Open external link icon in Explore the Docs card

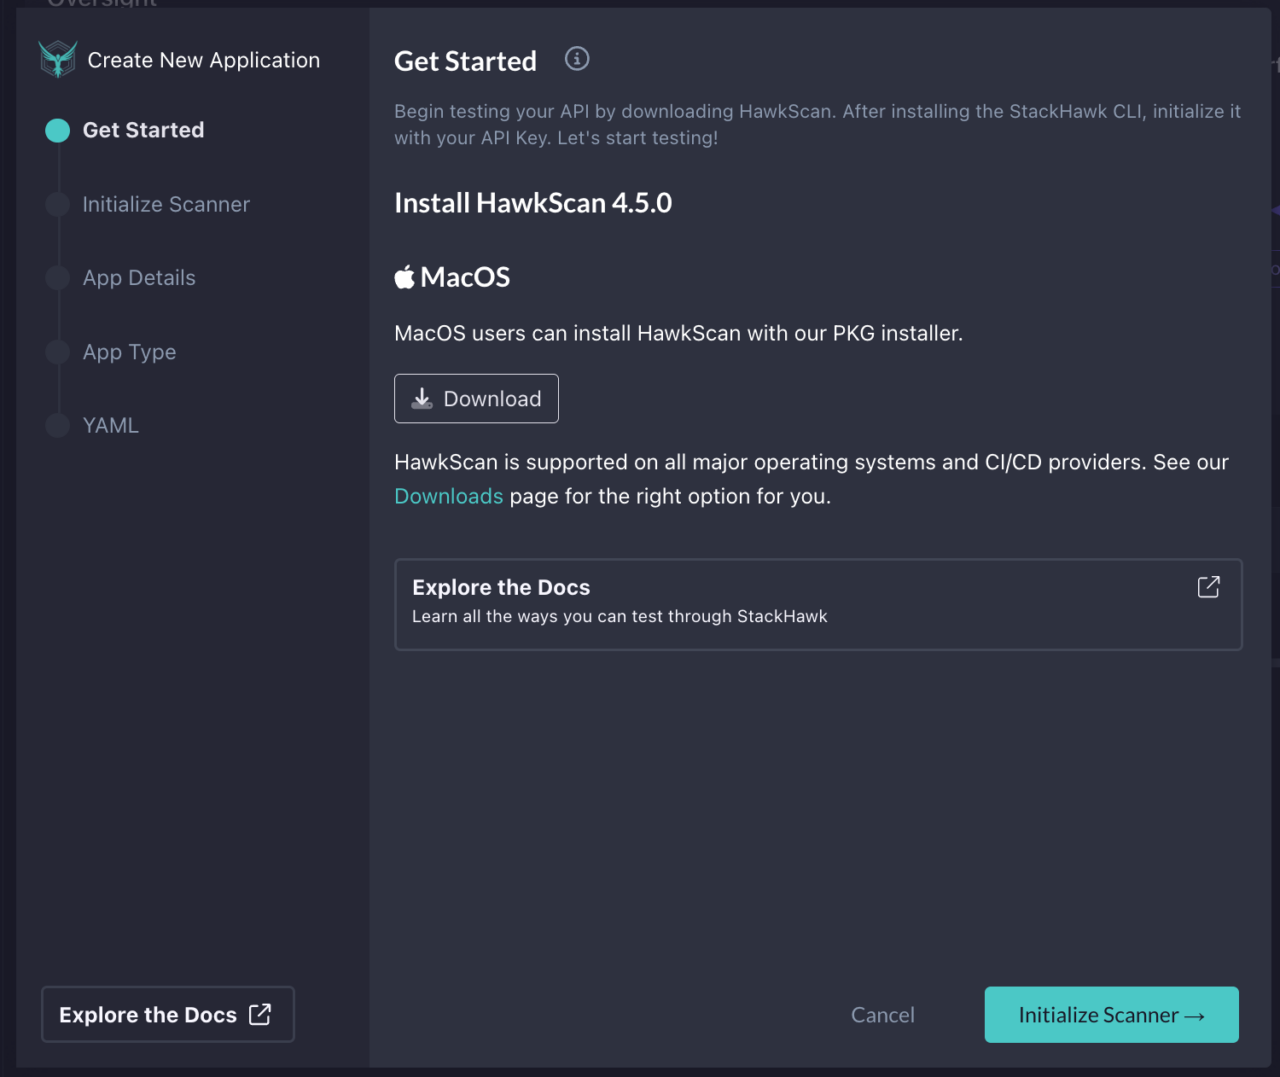click(1208, 587)
